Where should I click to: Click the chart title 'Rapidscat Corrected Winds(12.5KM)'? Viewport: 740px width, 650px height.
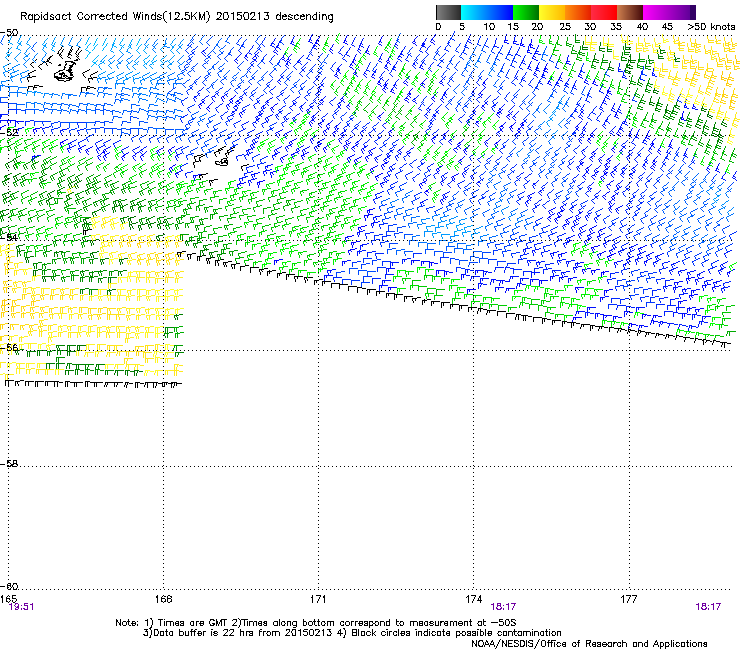pos(115,17)
